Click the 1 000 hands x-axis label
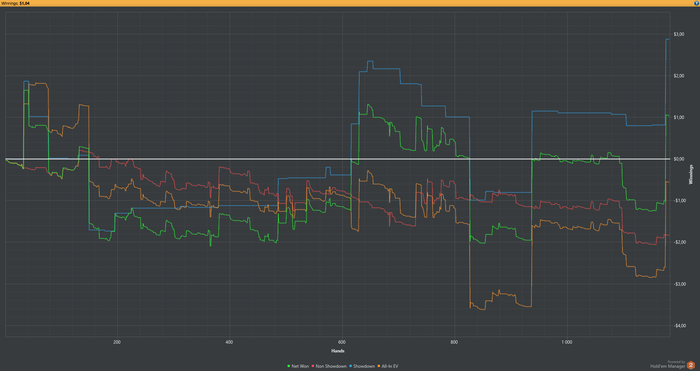 [566, 342]
